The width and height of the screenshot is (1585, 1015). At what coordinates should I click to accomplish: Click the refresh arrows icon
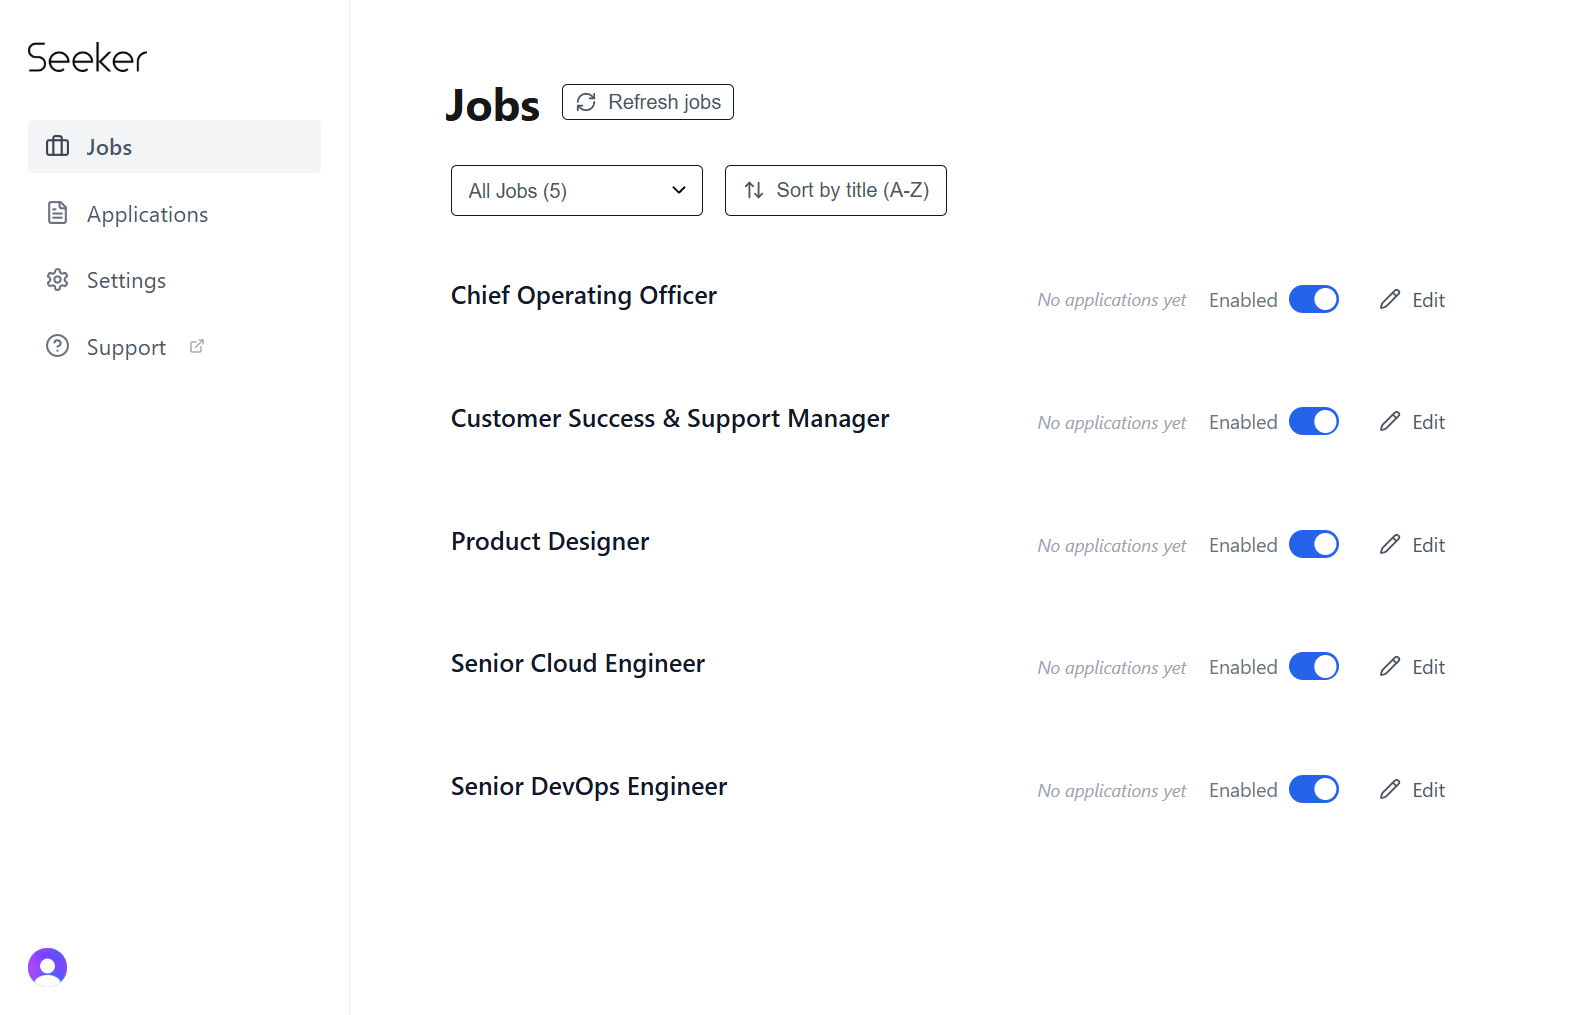tap(586, 102)
